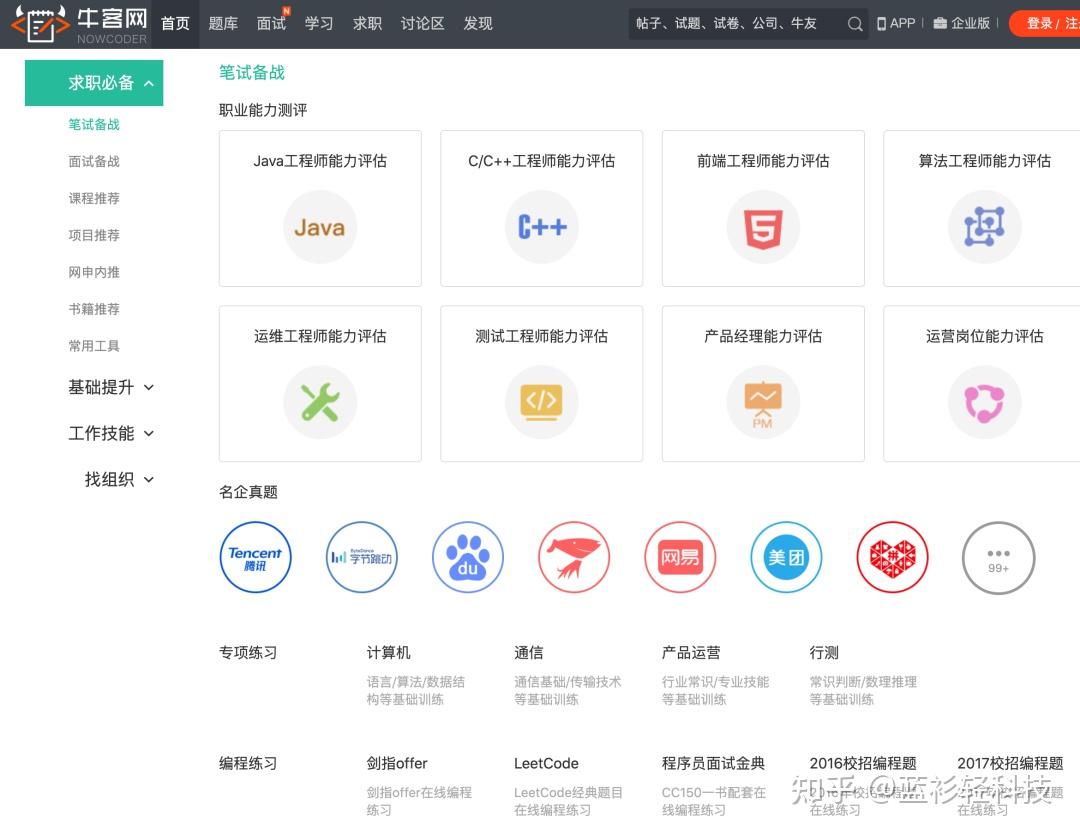The height and width of the screenshot is (834, 1080).
Task: Click the Nowcoder logo
Action: pyautogui.click(x=79, y=24)
